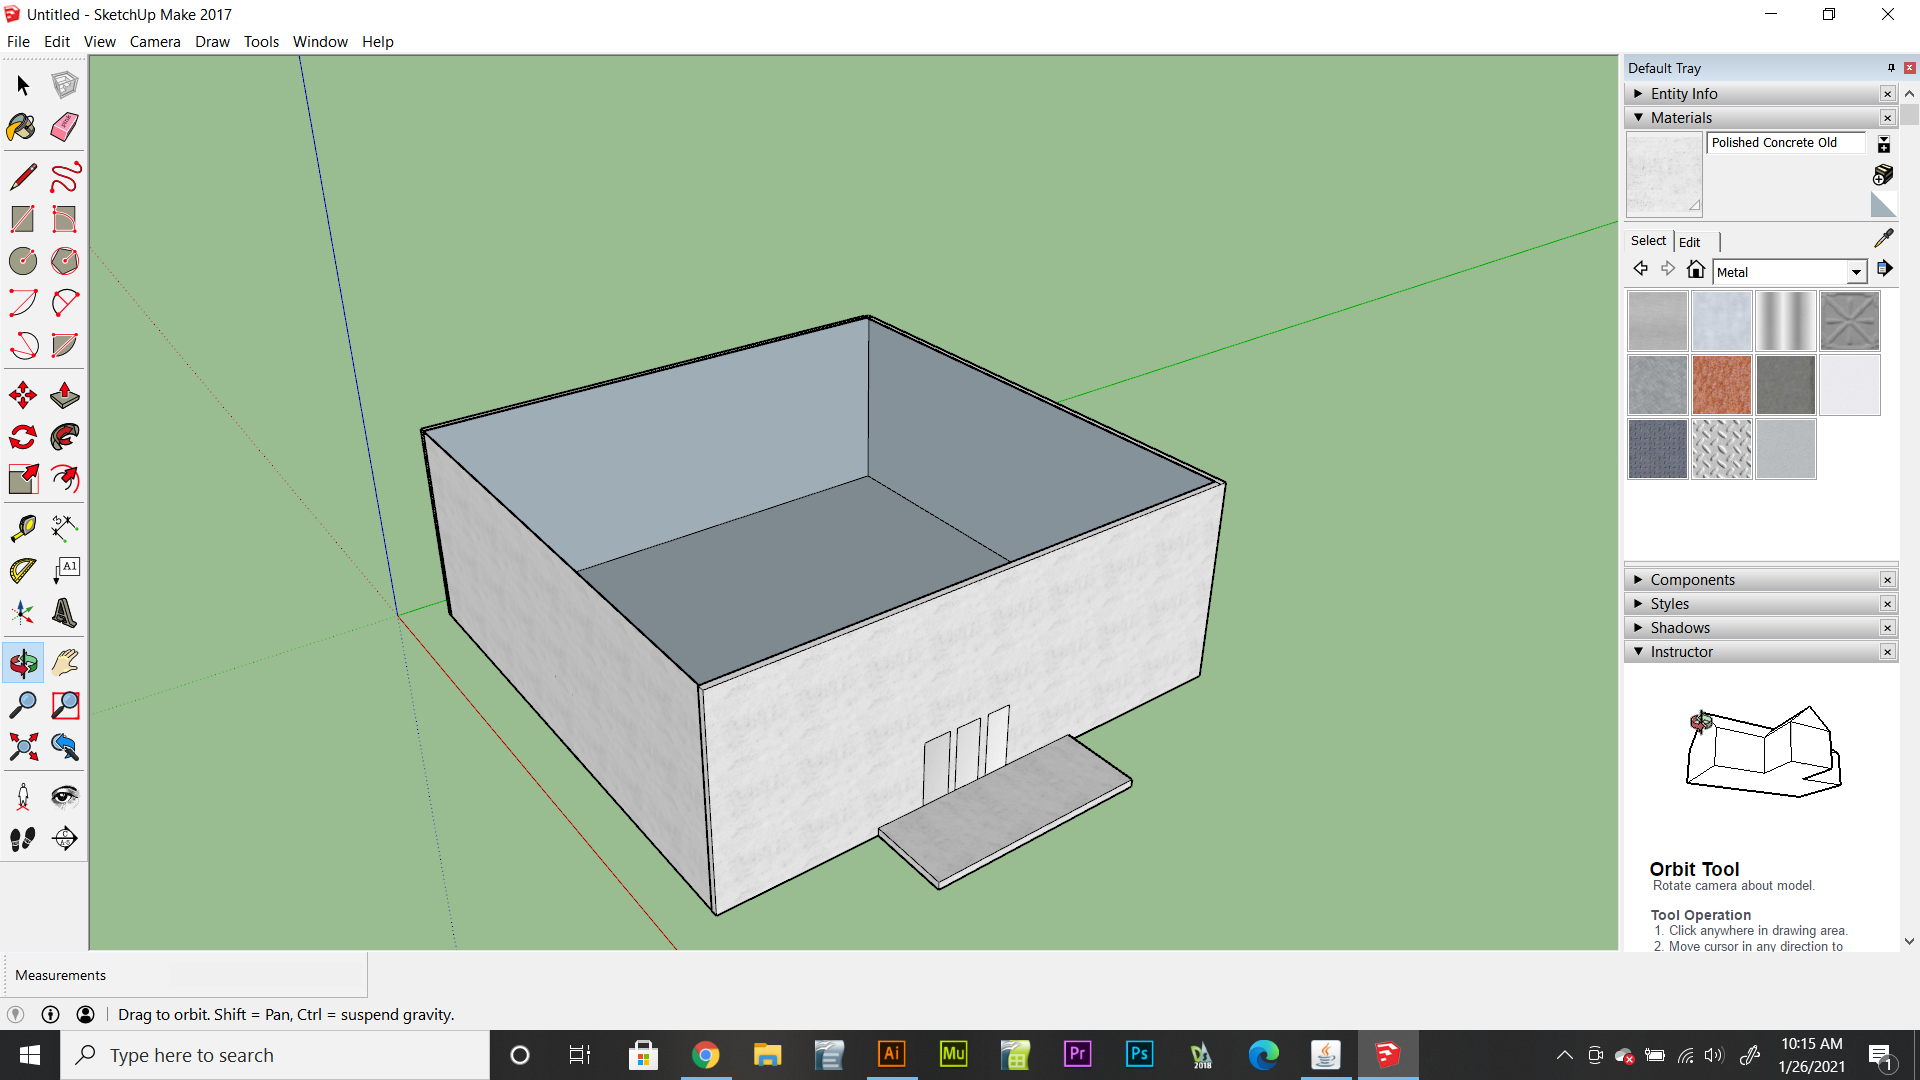
Task: Select the Zoom magnifier tool
Action: 23,705
